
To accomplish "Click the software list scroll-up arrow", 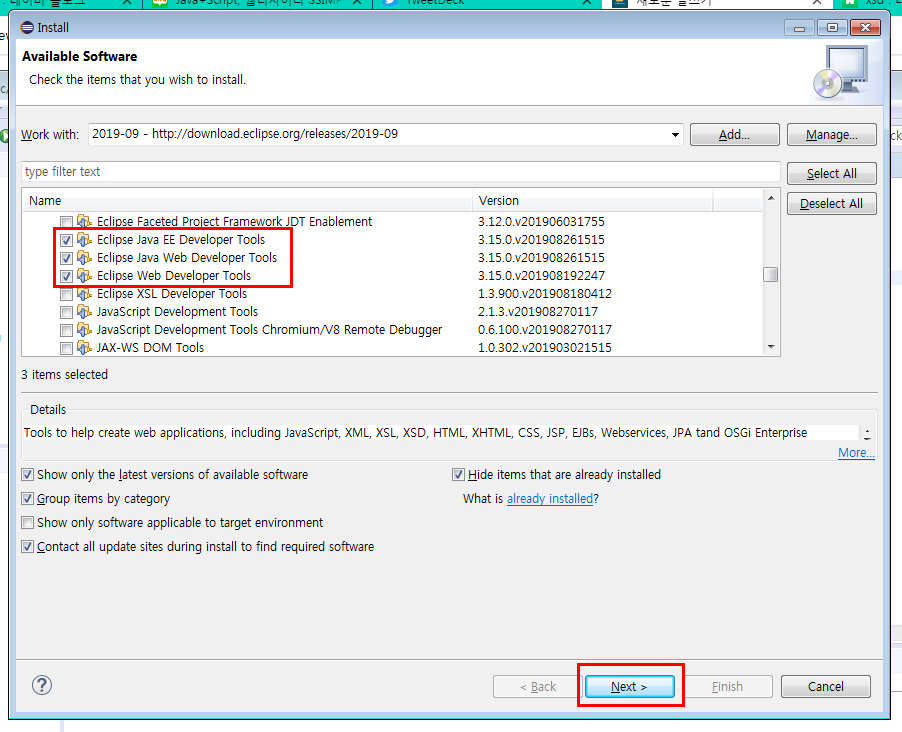I will click(771, 198).
